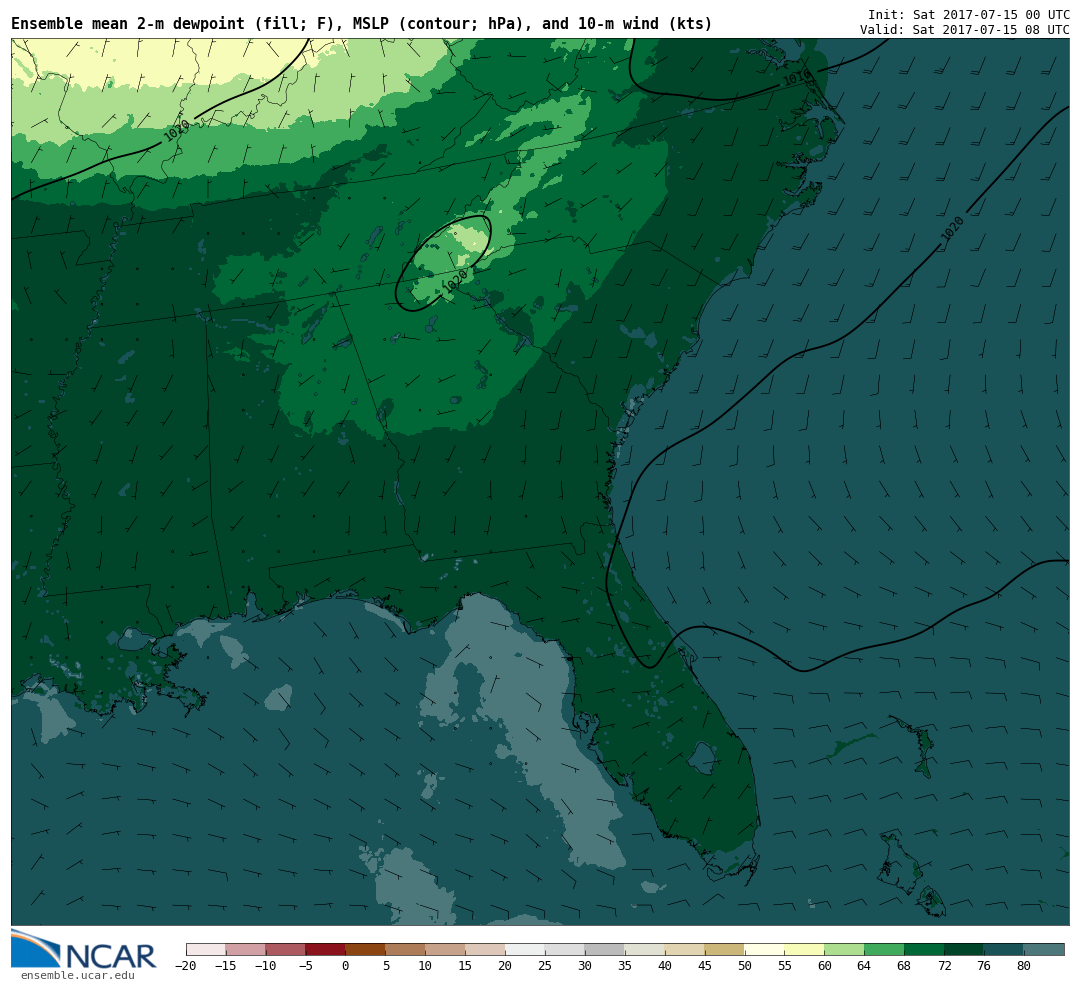The image size is (1080, 988).
Task: Pick the 45 to 50 khaki legend swatch
Action: pos(725,949)
